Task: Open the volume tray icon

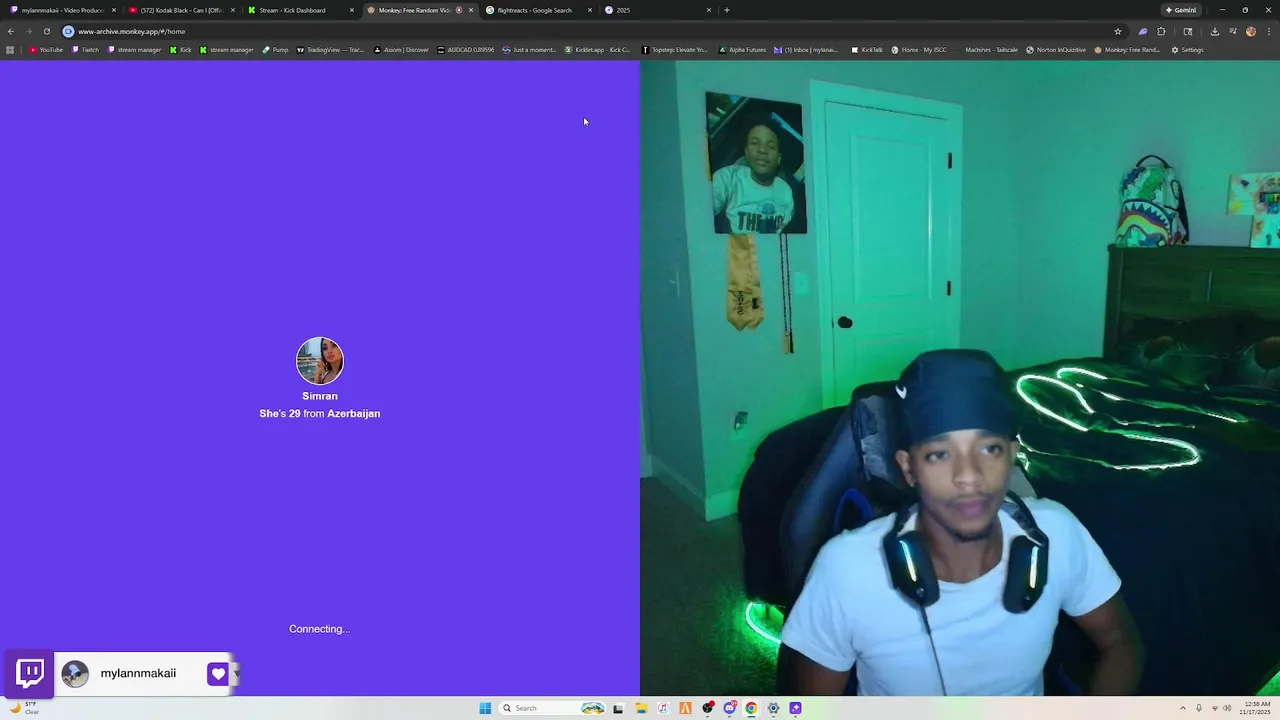Action: pyautogui.click(x=1227, y=708)
